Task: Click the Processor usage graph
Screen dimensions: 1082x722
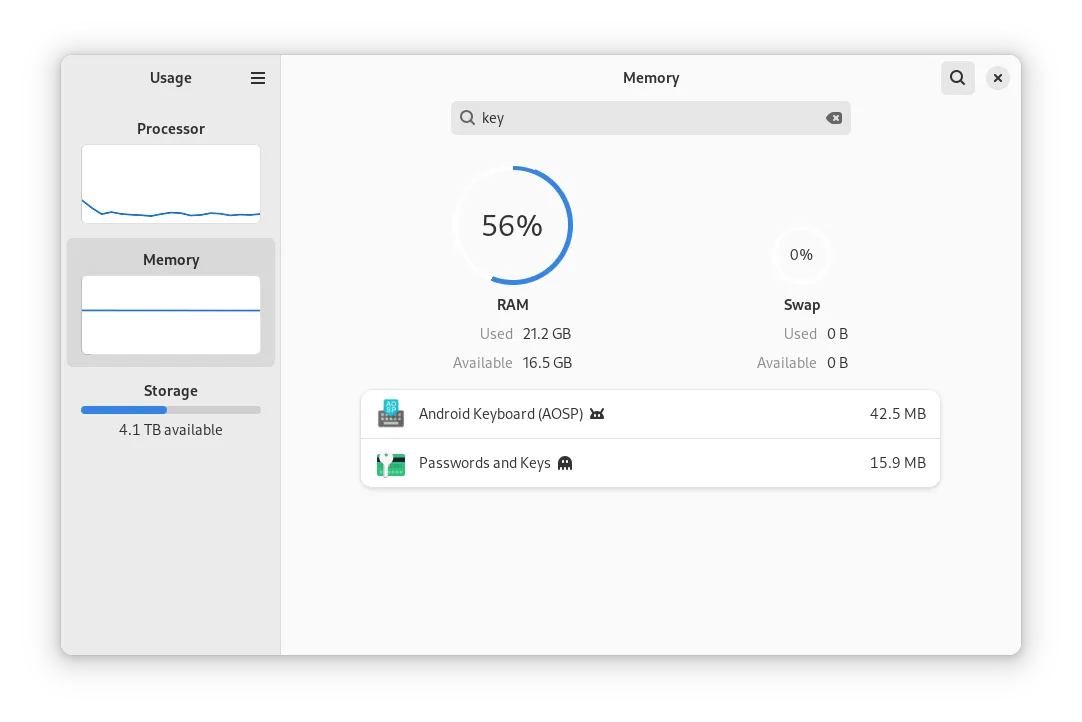Action: tap(171, 184)
